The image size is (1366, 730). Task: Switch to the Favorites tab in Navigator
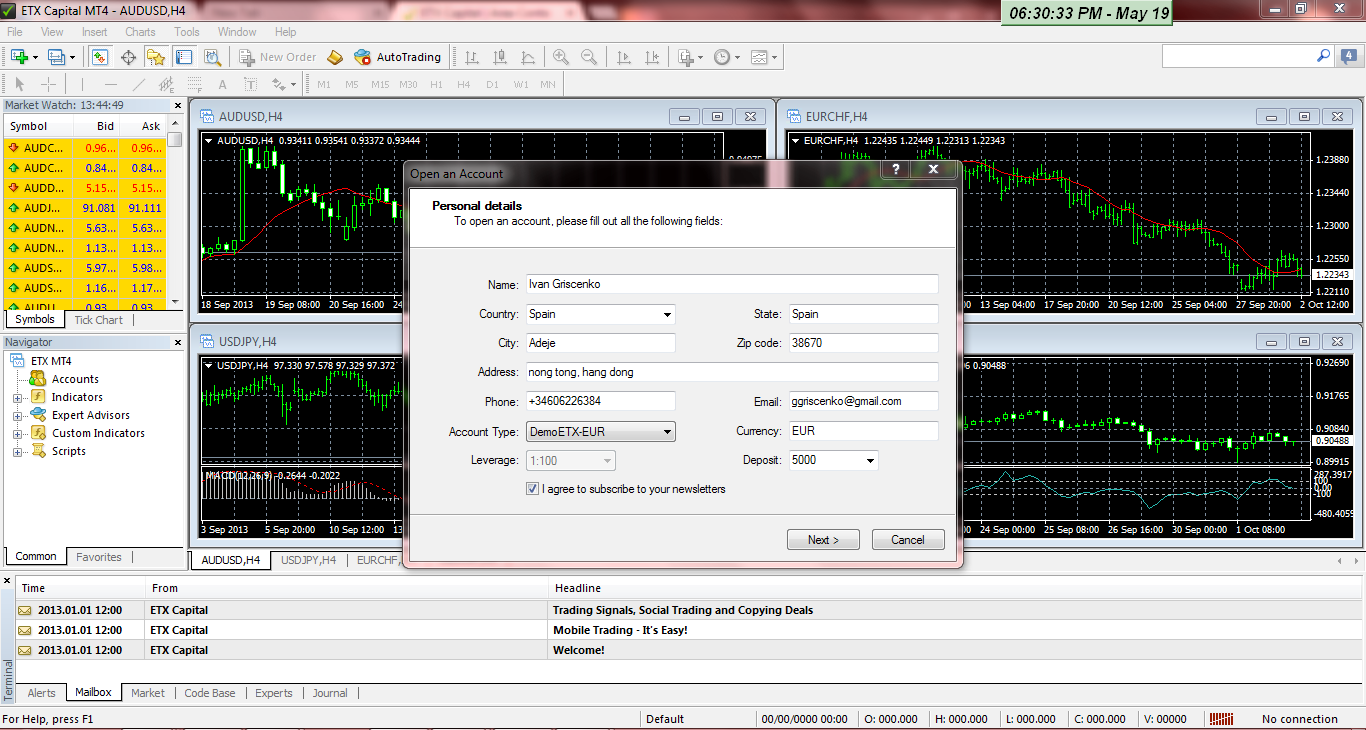99,557
